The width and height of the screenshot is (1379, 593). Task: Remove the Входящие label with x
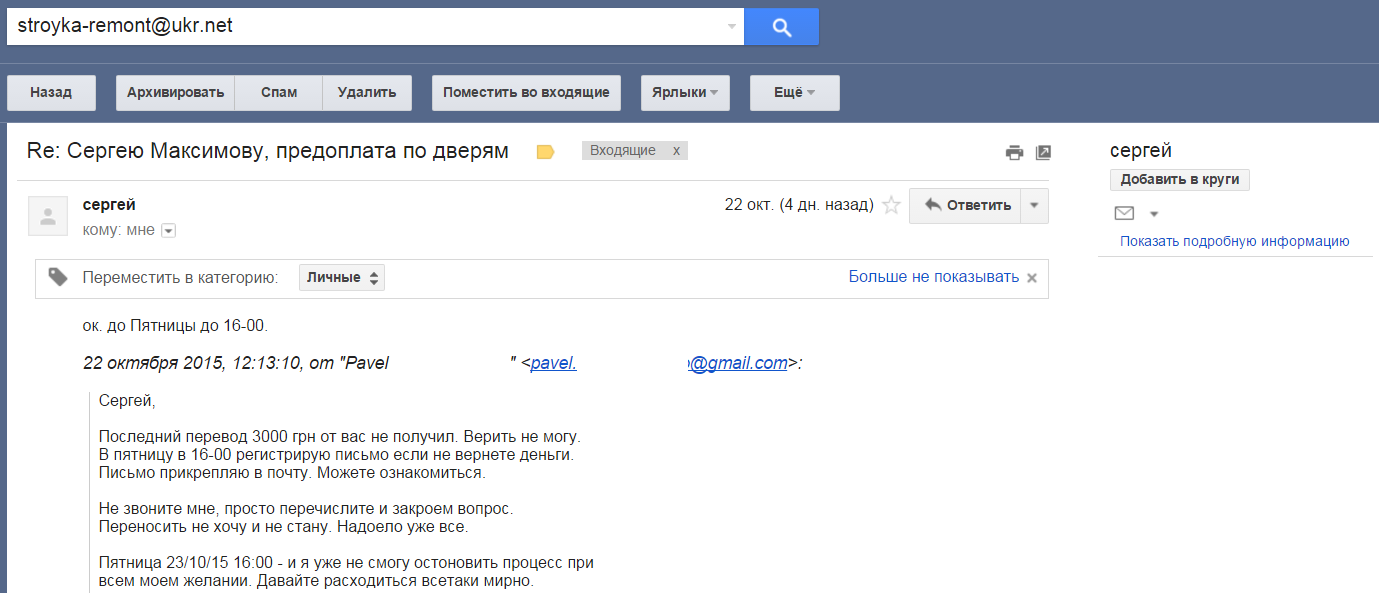tap(676, 151)
